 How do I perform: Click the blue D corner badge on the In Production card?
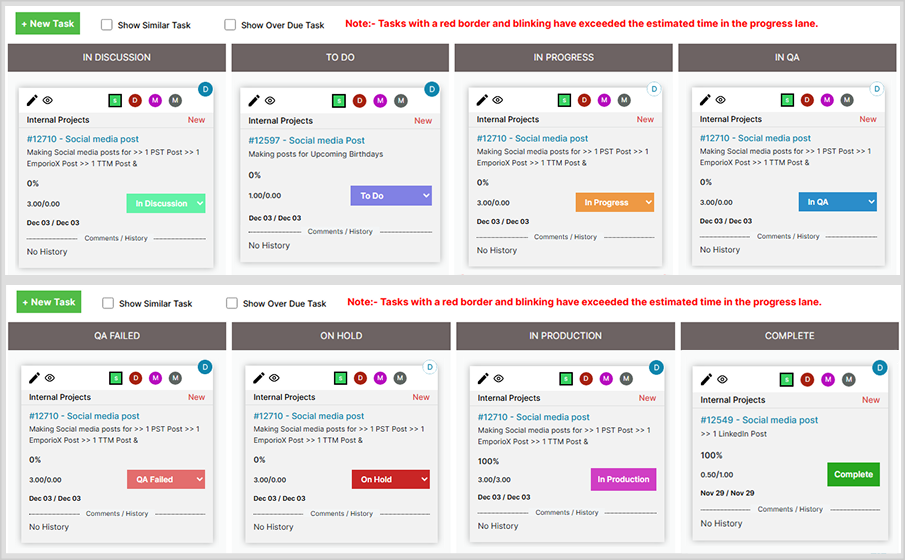(656, 367)
